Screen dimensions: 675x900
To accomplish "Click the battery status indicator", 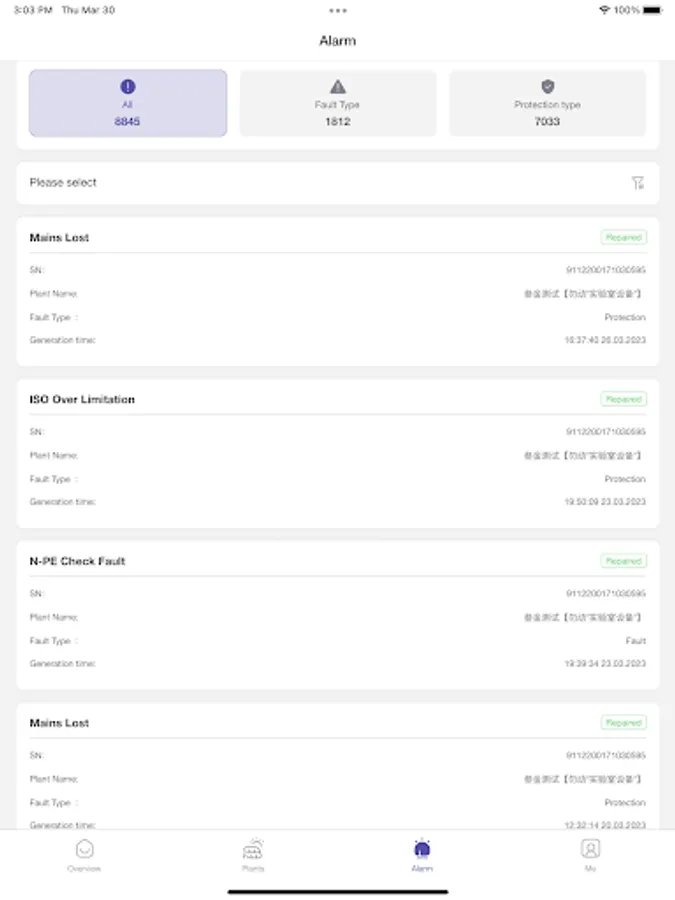I will pyautogui.click(x=652, y=10).
